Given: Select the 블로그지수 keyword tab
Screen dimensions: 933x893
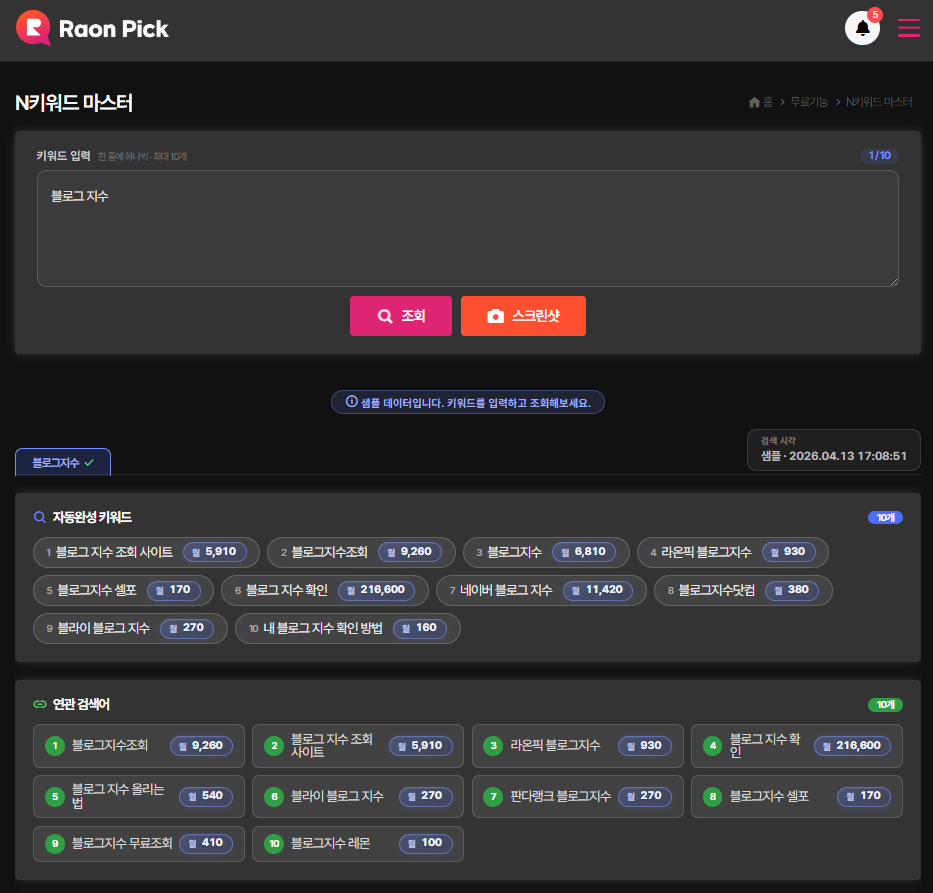Looking at the screenshot, I should coord(63,462).
